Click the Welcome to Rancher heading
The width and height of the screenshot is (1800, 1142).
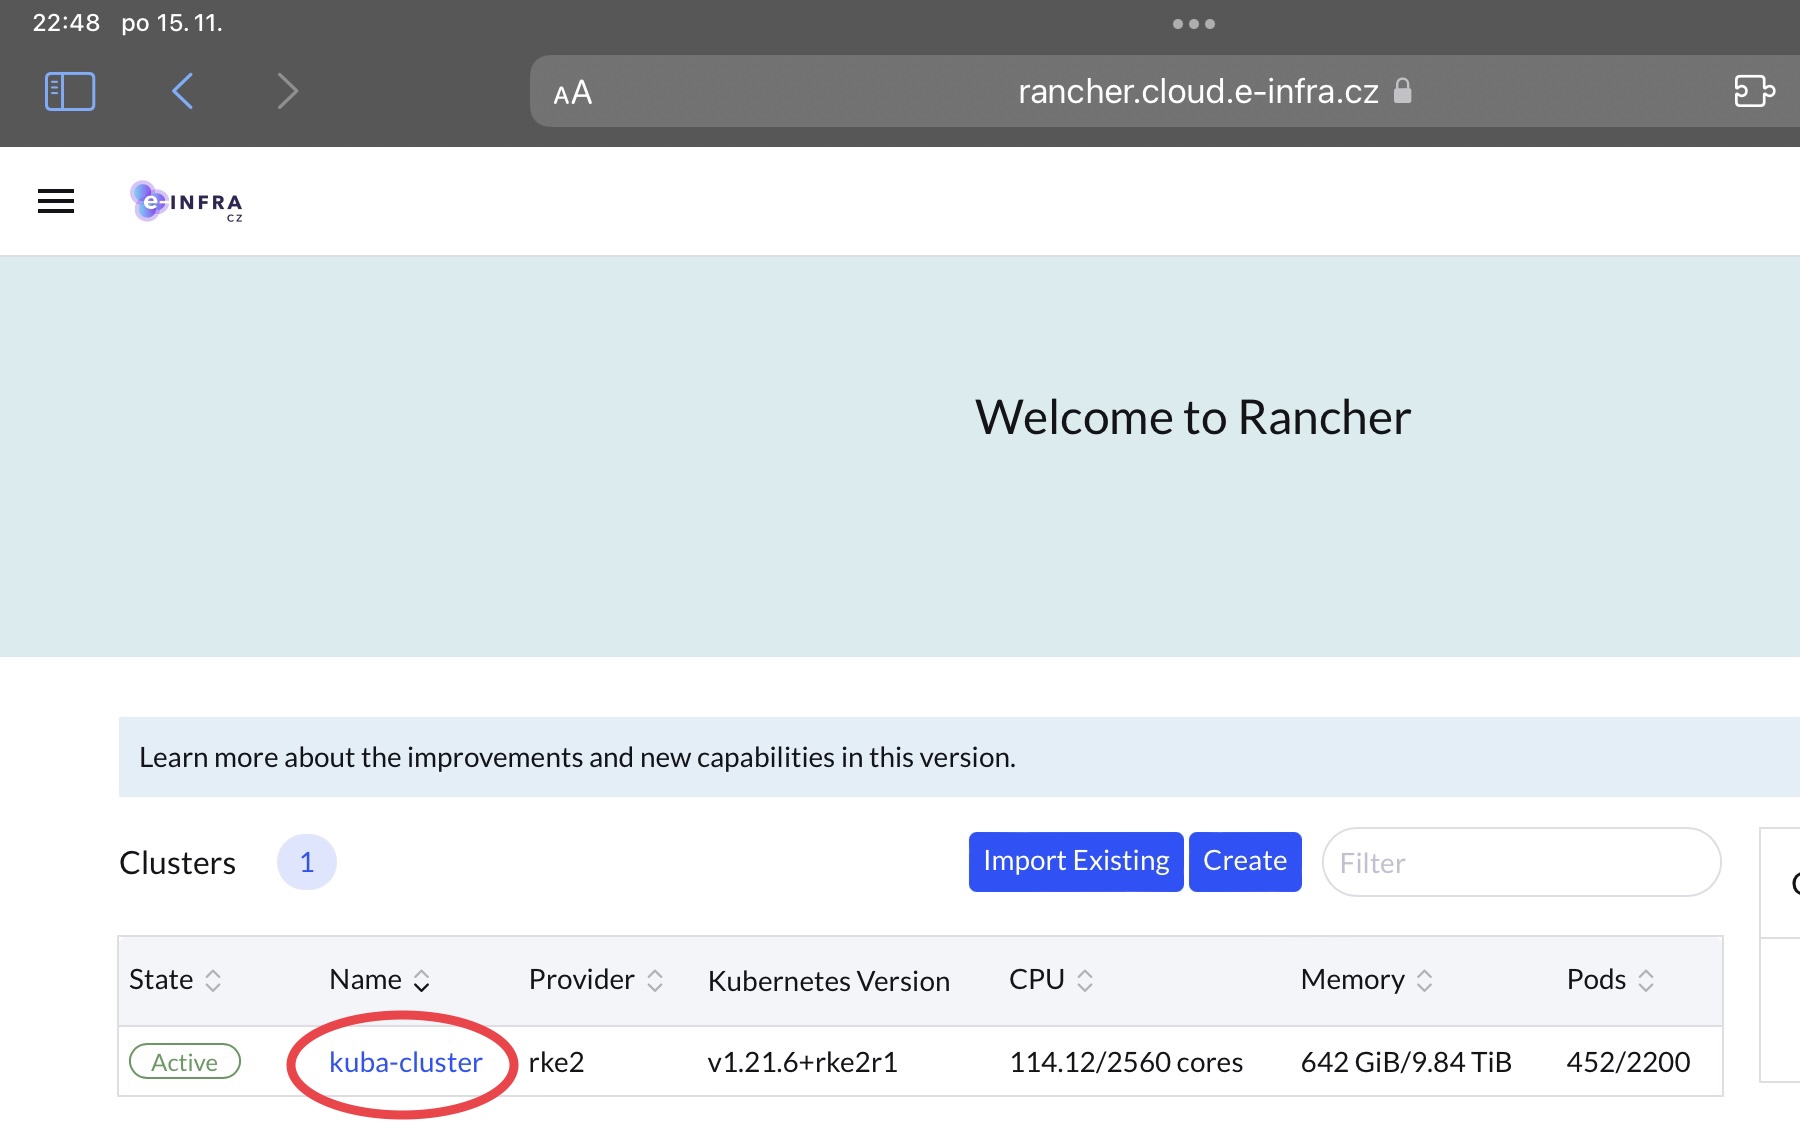coord(1193,417)
